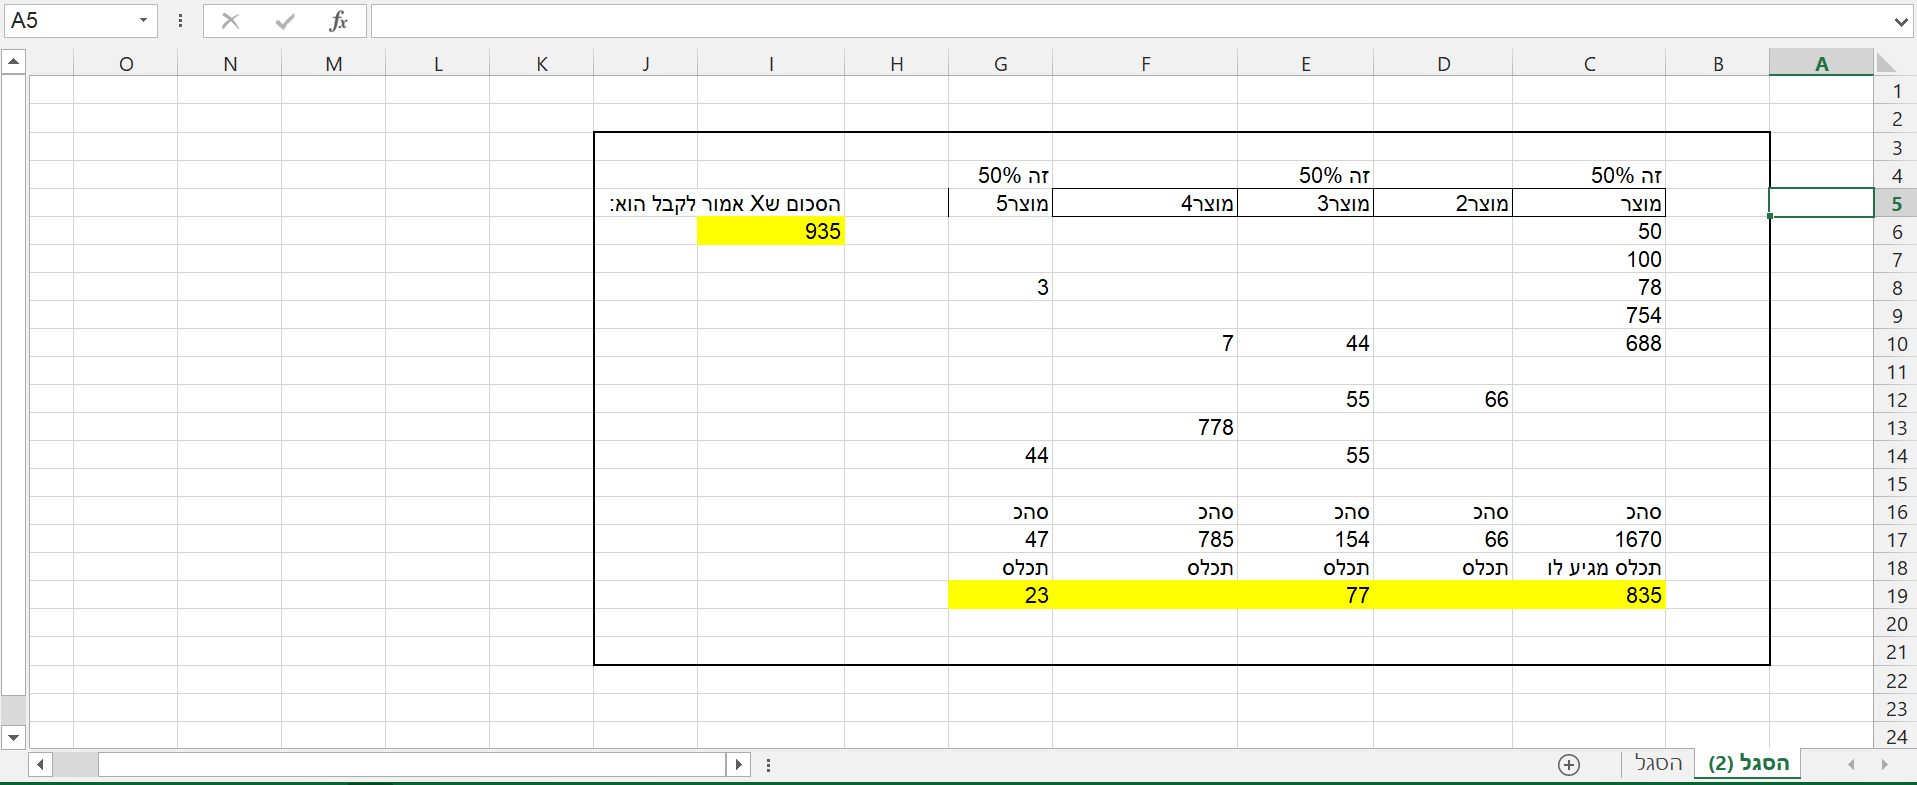Click the vertical scrollbar down arrow
Screen dimensions: 1917x785
13,738
